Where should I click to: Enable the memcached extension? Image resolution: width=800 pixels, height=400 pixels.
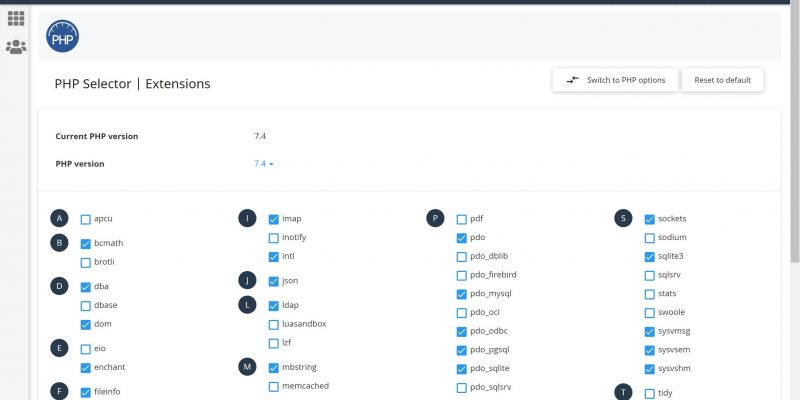coord(273,387)
